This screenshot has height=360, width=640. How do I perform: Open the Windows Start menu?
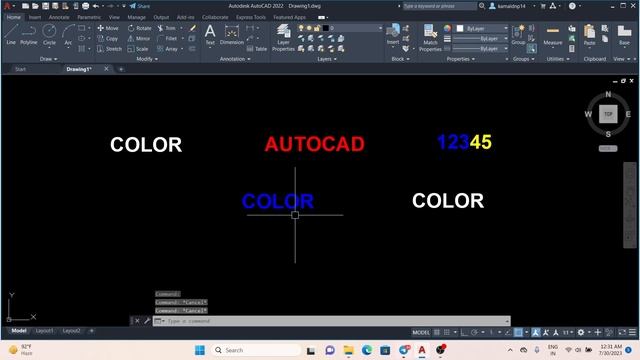[x=200, y=350]
